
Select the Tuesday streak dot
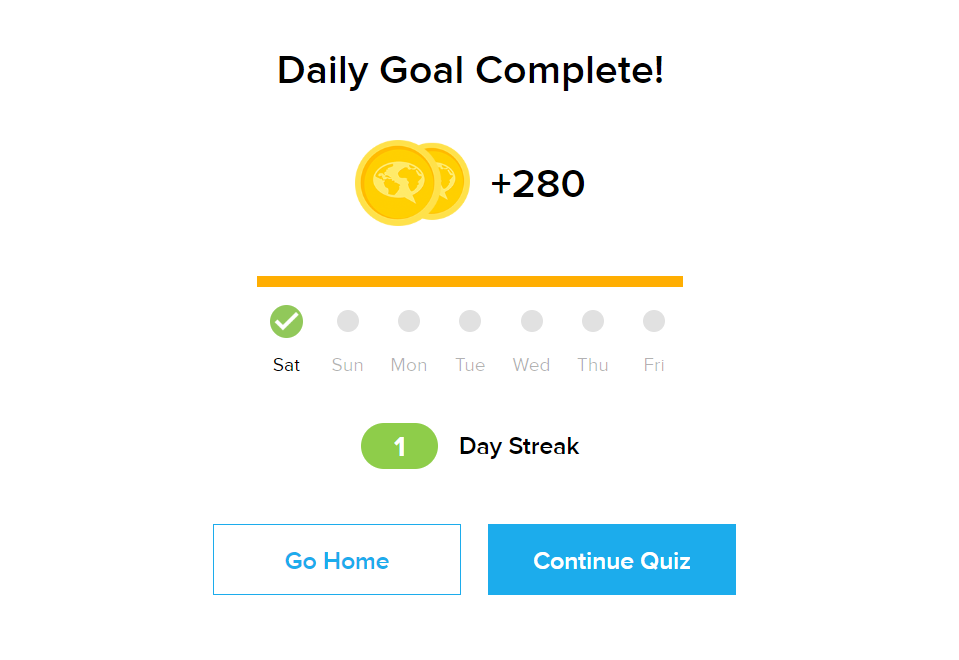(470, 321)
